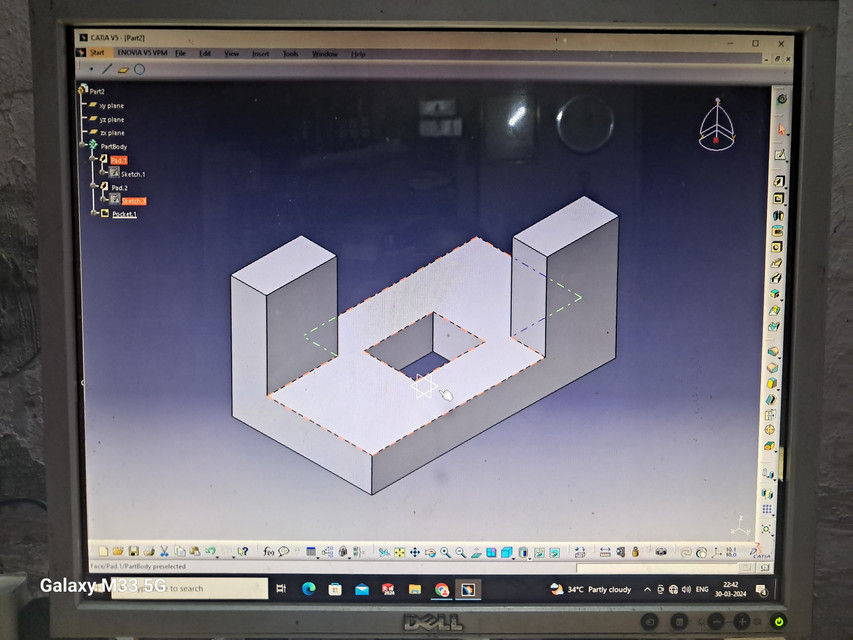Click the Shading with Edges render icon
Screen dimensions: 853x640
tap(505, 551)
